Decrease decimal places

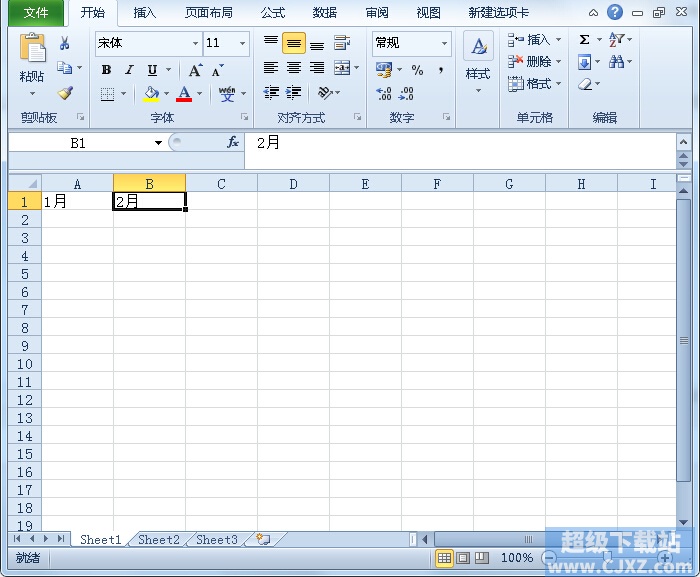click(406, 94)
